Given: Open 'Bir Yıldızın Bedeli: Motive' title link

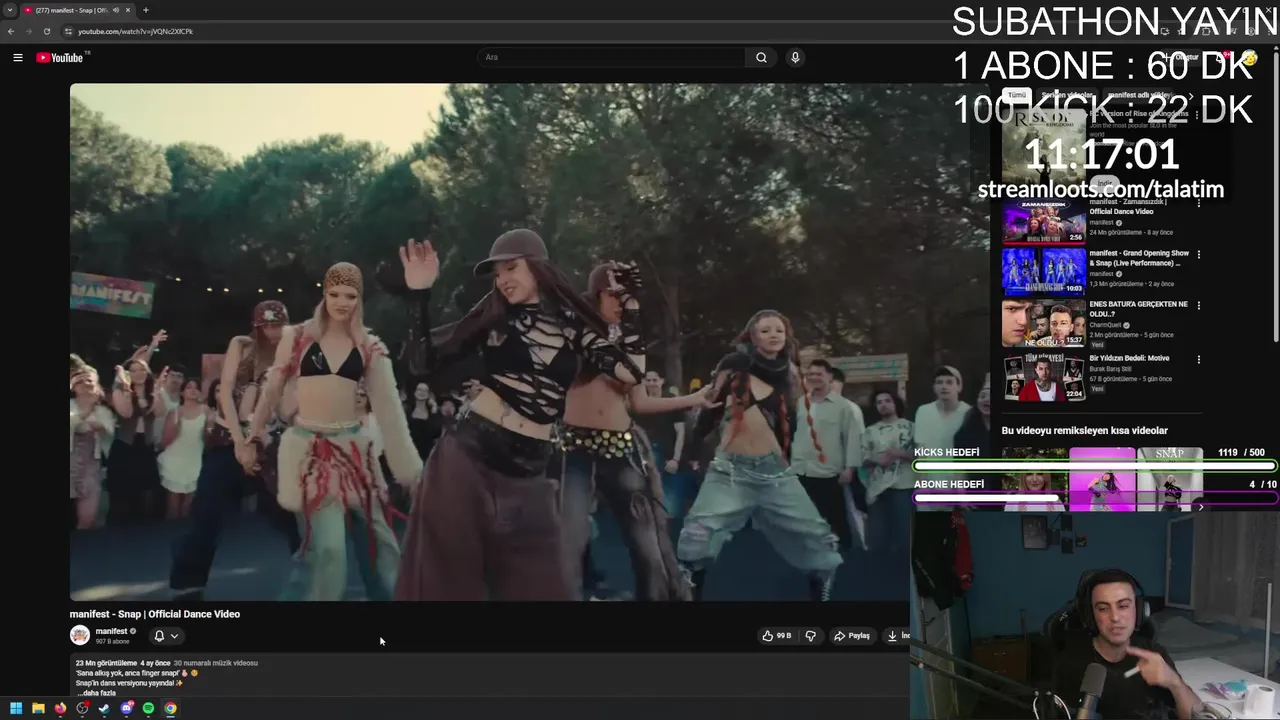Looking at the screenshot, I should coord(1129,358).
